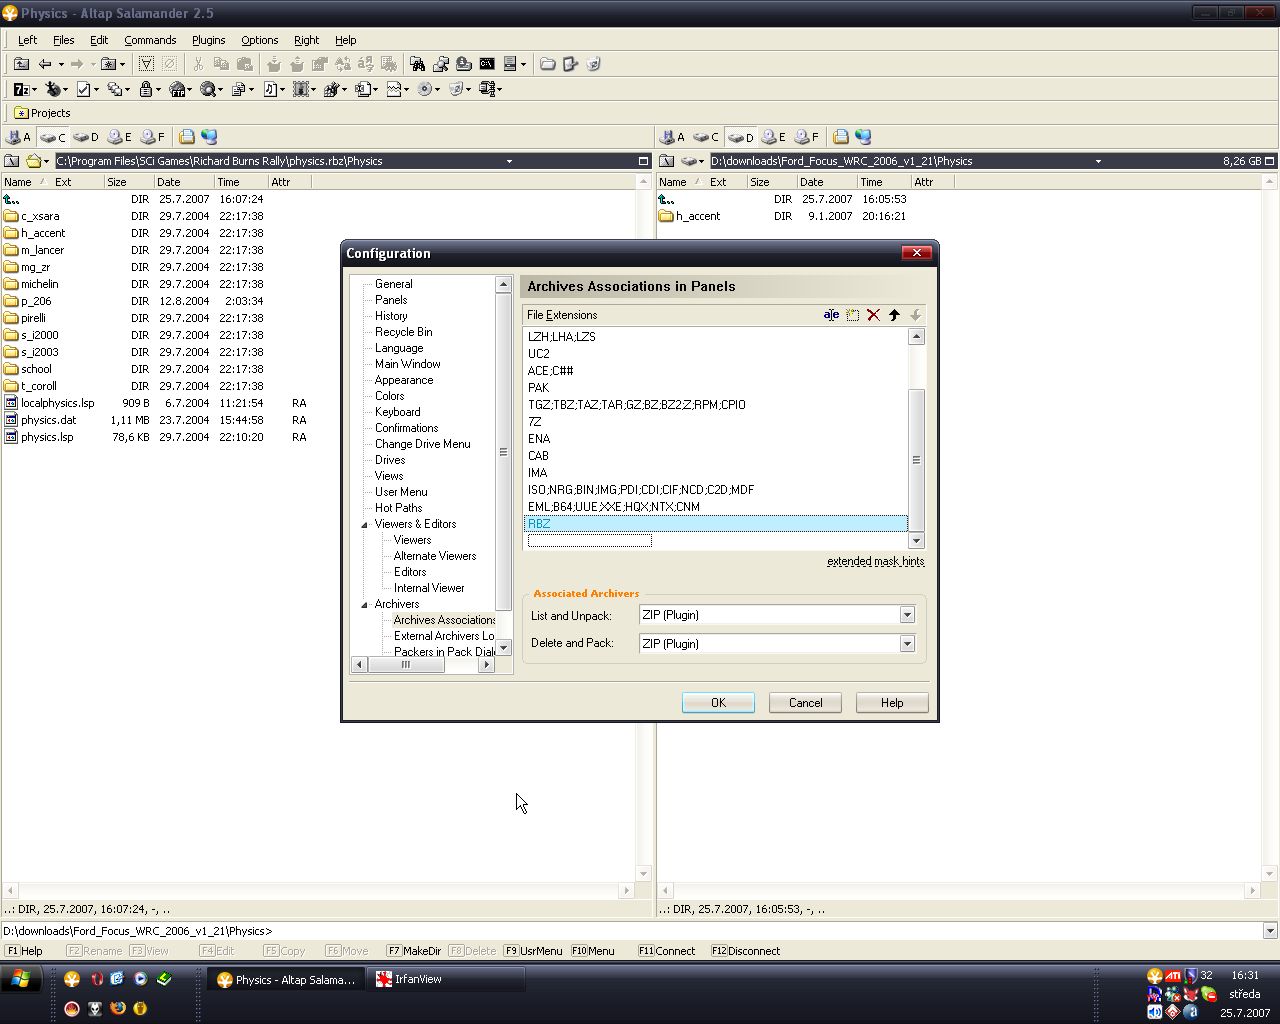Open the extended mask hints link
1280x1024 pixels.
pos(875,561)
